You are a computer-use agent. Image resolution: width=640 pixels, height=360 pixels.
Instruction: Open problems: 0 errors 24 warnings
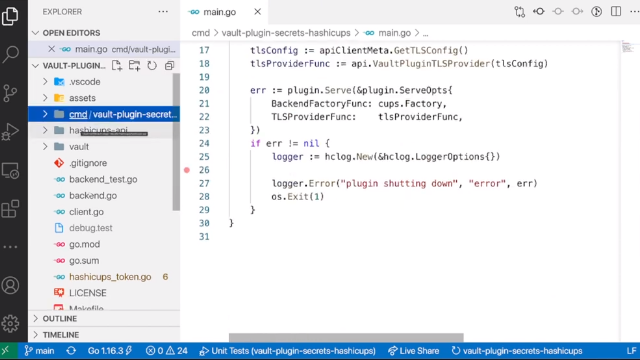[x=167, y=351]
